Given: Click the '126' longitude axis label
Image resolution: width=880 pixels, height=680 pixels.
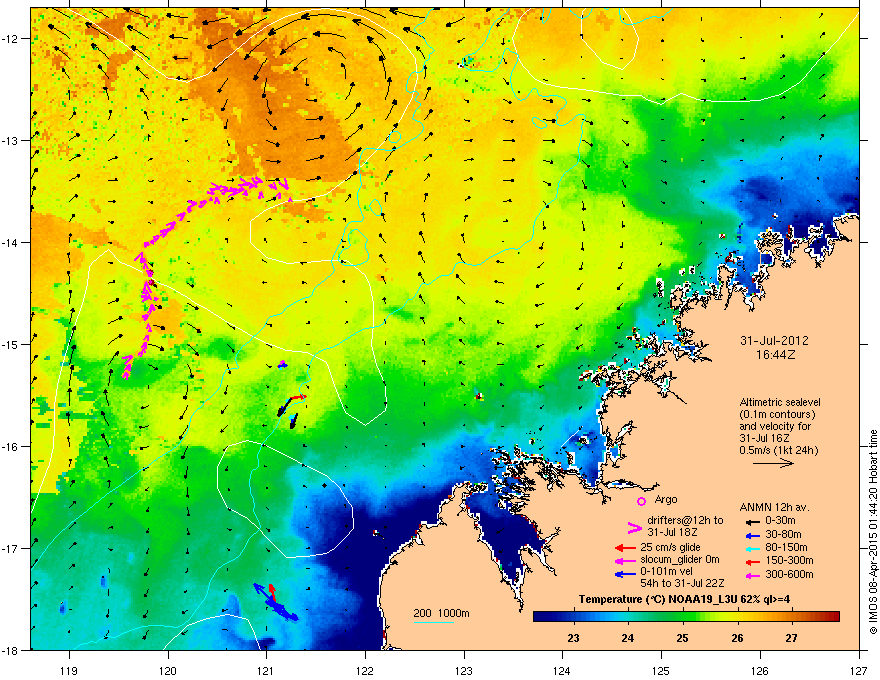Looking at the screenshot, I should click(760, 671).
